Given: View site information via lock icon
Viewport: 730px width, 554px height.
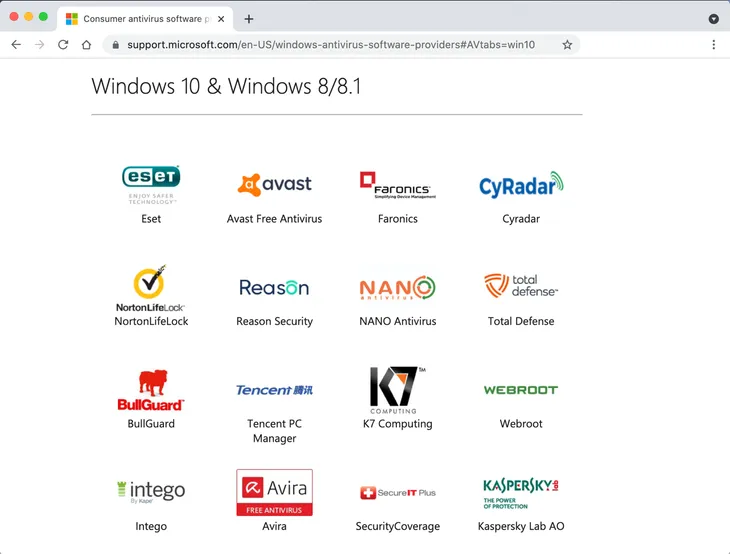Looking at the screenshot, I should click(x=116, y=45).
